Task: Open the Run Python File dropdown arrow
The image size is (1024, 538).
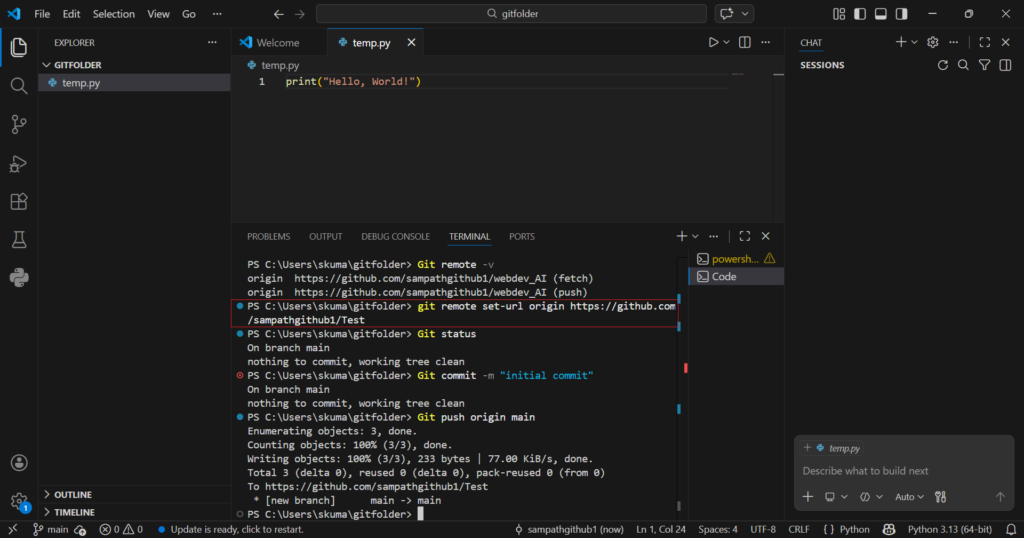Action: (726, 42)
